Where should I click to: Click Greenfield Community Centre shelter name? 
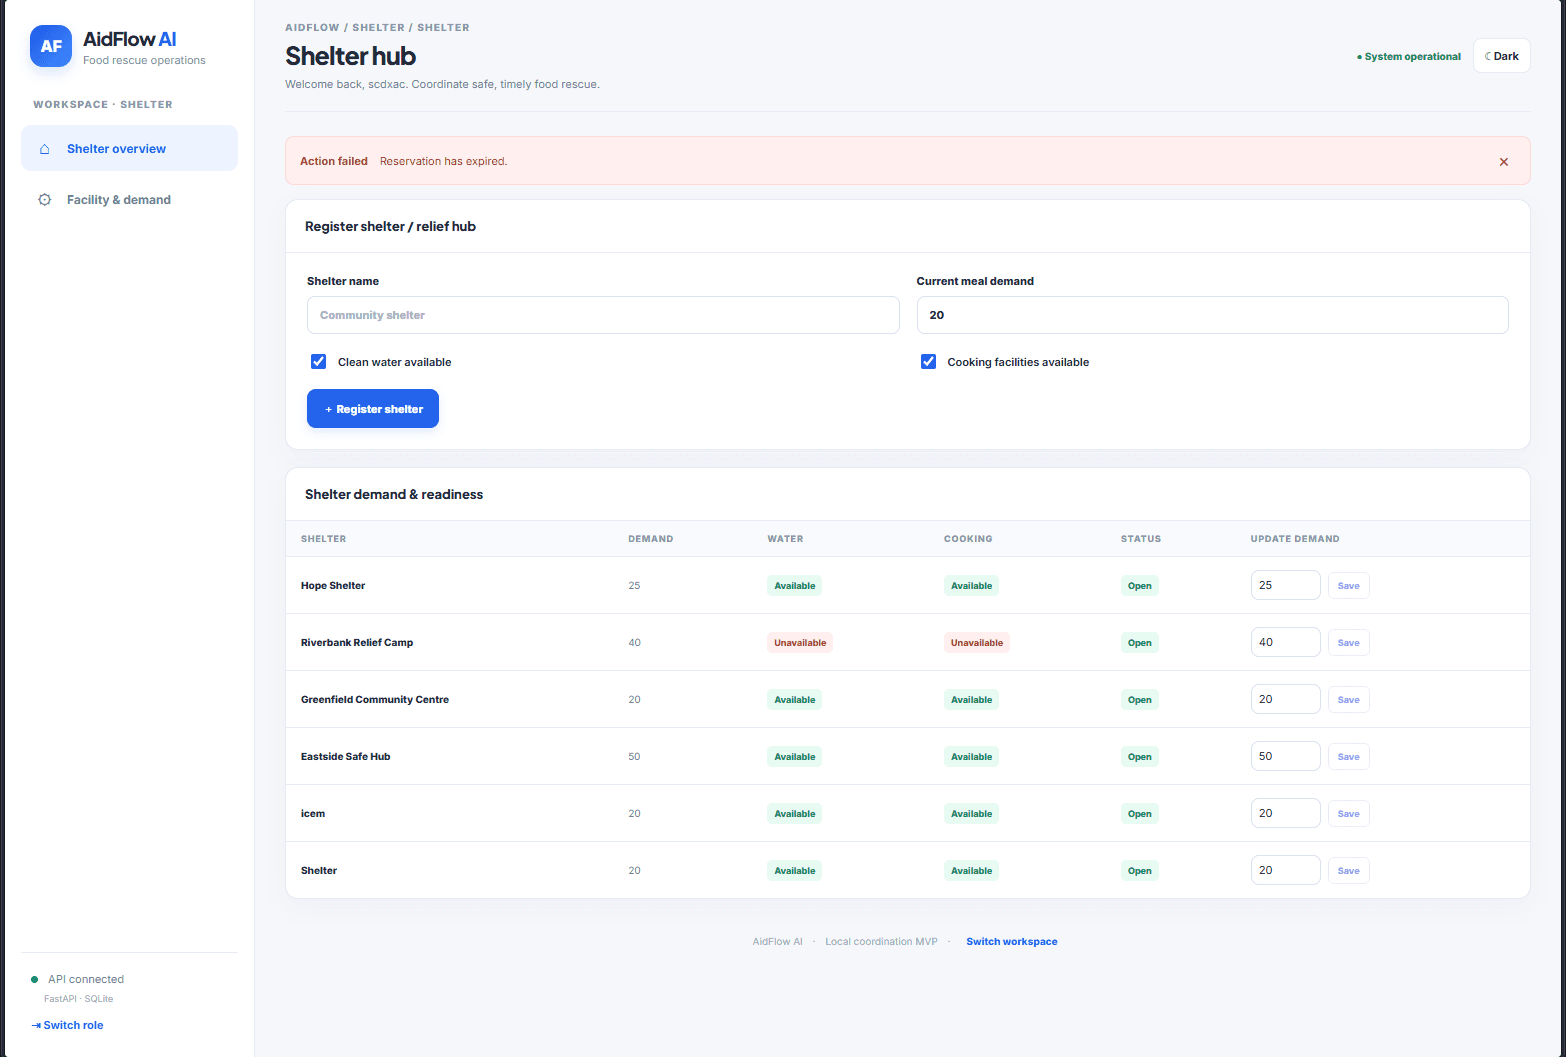pyautogui.click(x=375, y=700)
